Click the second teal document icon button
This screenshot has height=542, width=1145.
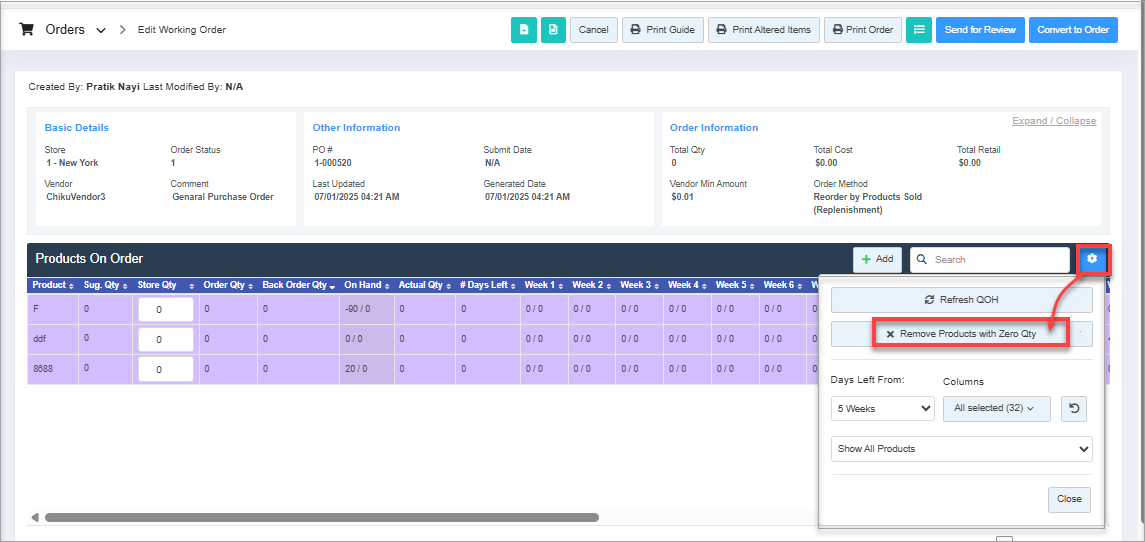553,30
